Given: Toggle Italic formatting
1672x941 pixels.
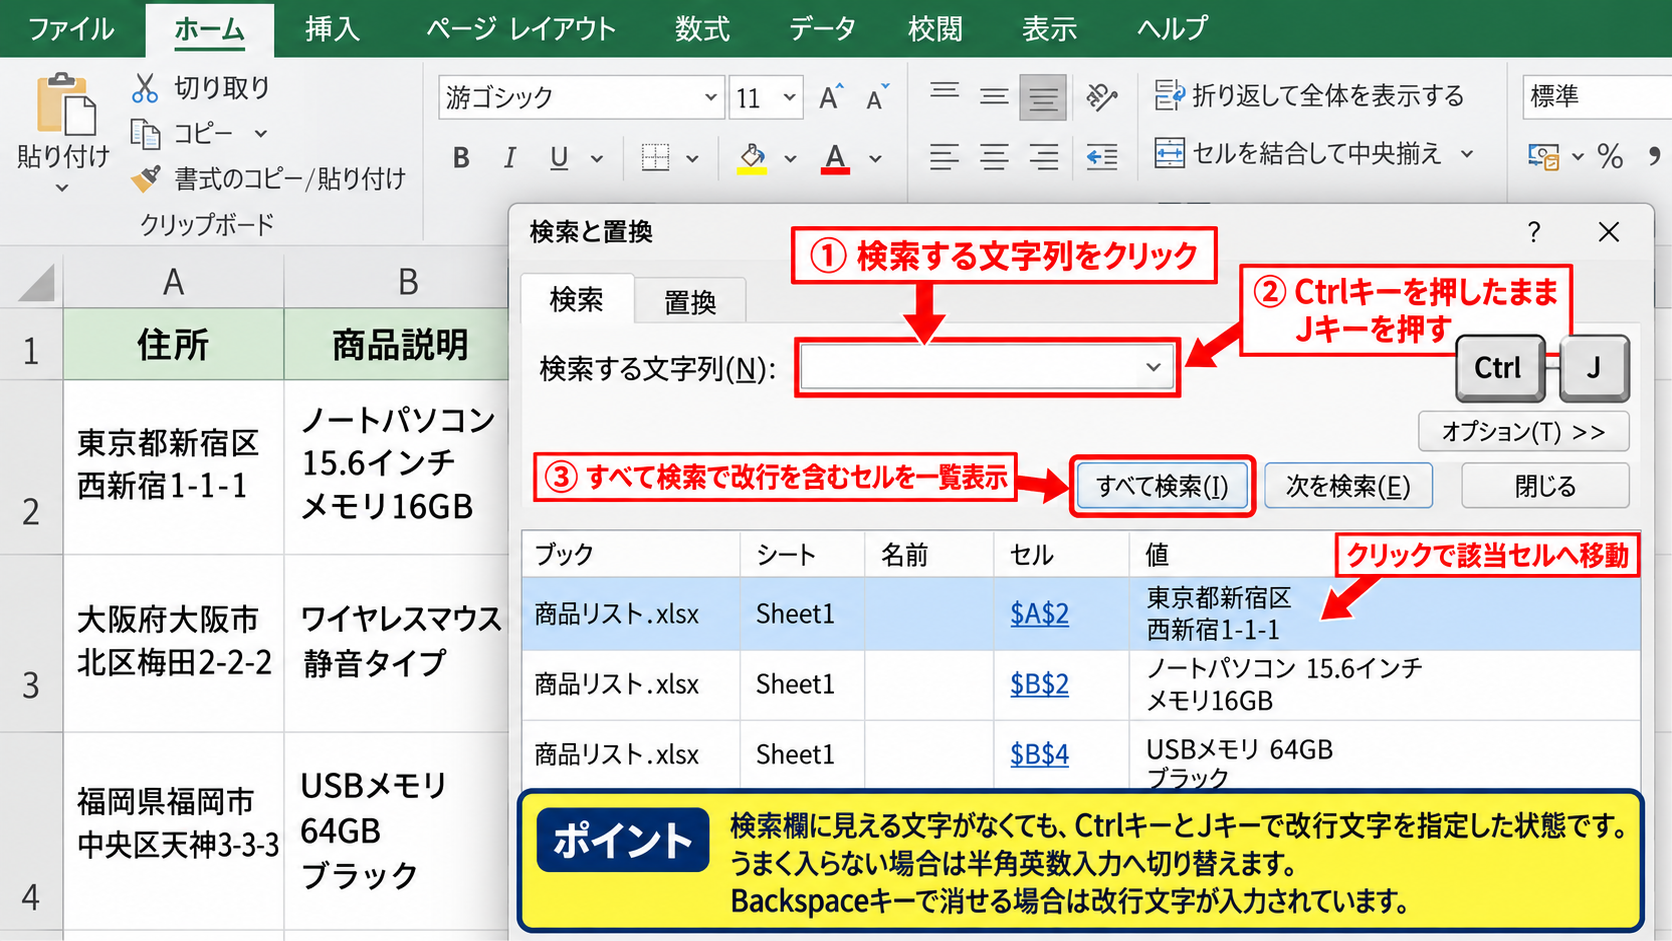Looking at the screenshot, I should click(509, 158).
